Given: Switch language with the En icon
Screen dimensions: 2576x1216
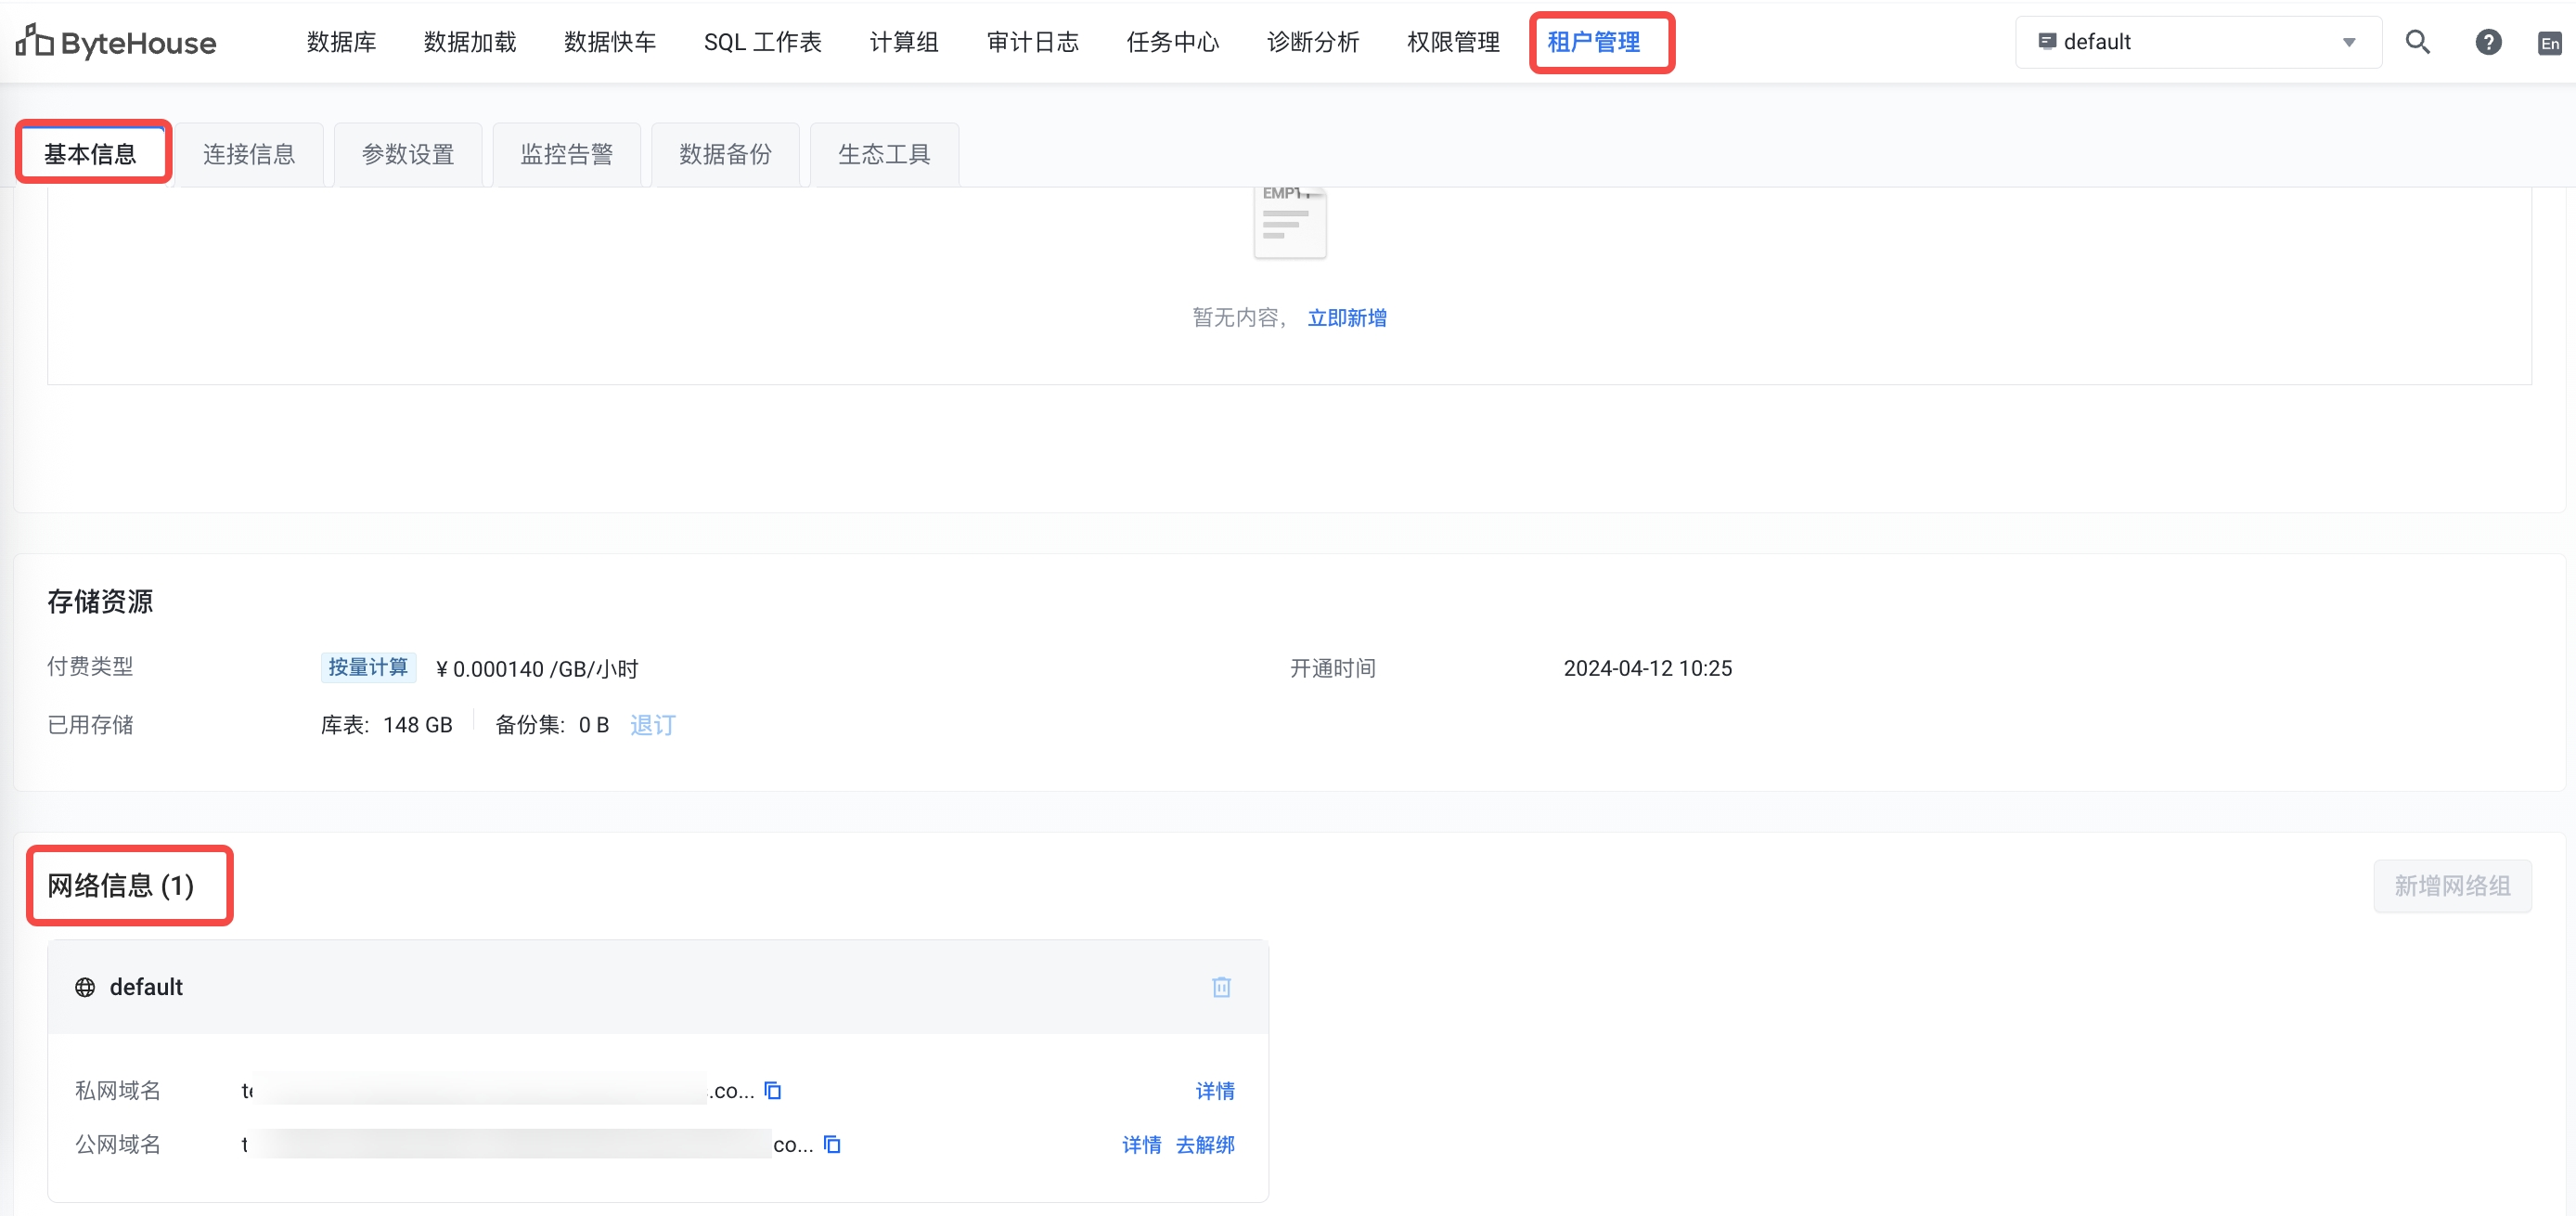Looking at the screenshot, I should click(x=2549, y=43).
